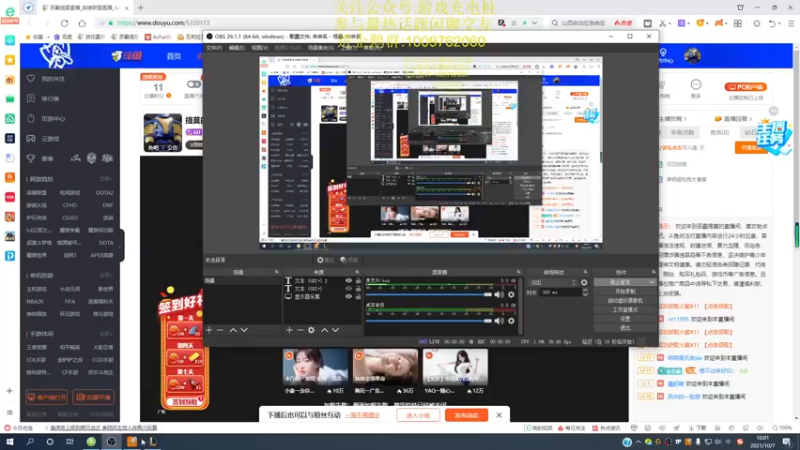This screenshot has width=800, height=450.
Task: Adjust desktop audio volume slider in mixer
Action: coord(429,321)
